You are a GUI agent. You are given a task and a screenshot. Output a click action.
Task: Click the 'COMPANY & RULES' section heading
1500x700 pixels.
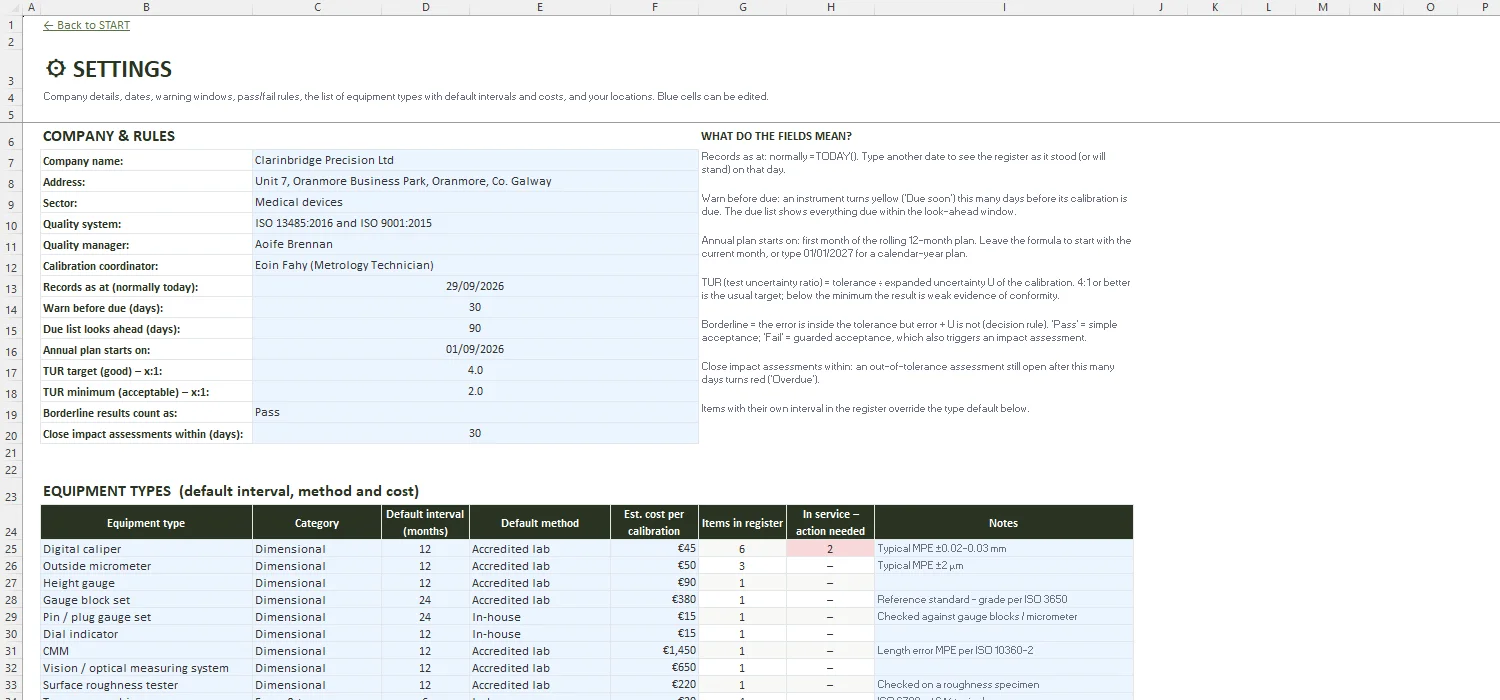tap(109, 136)
